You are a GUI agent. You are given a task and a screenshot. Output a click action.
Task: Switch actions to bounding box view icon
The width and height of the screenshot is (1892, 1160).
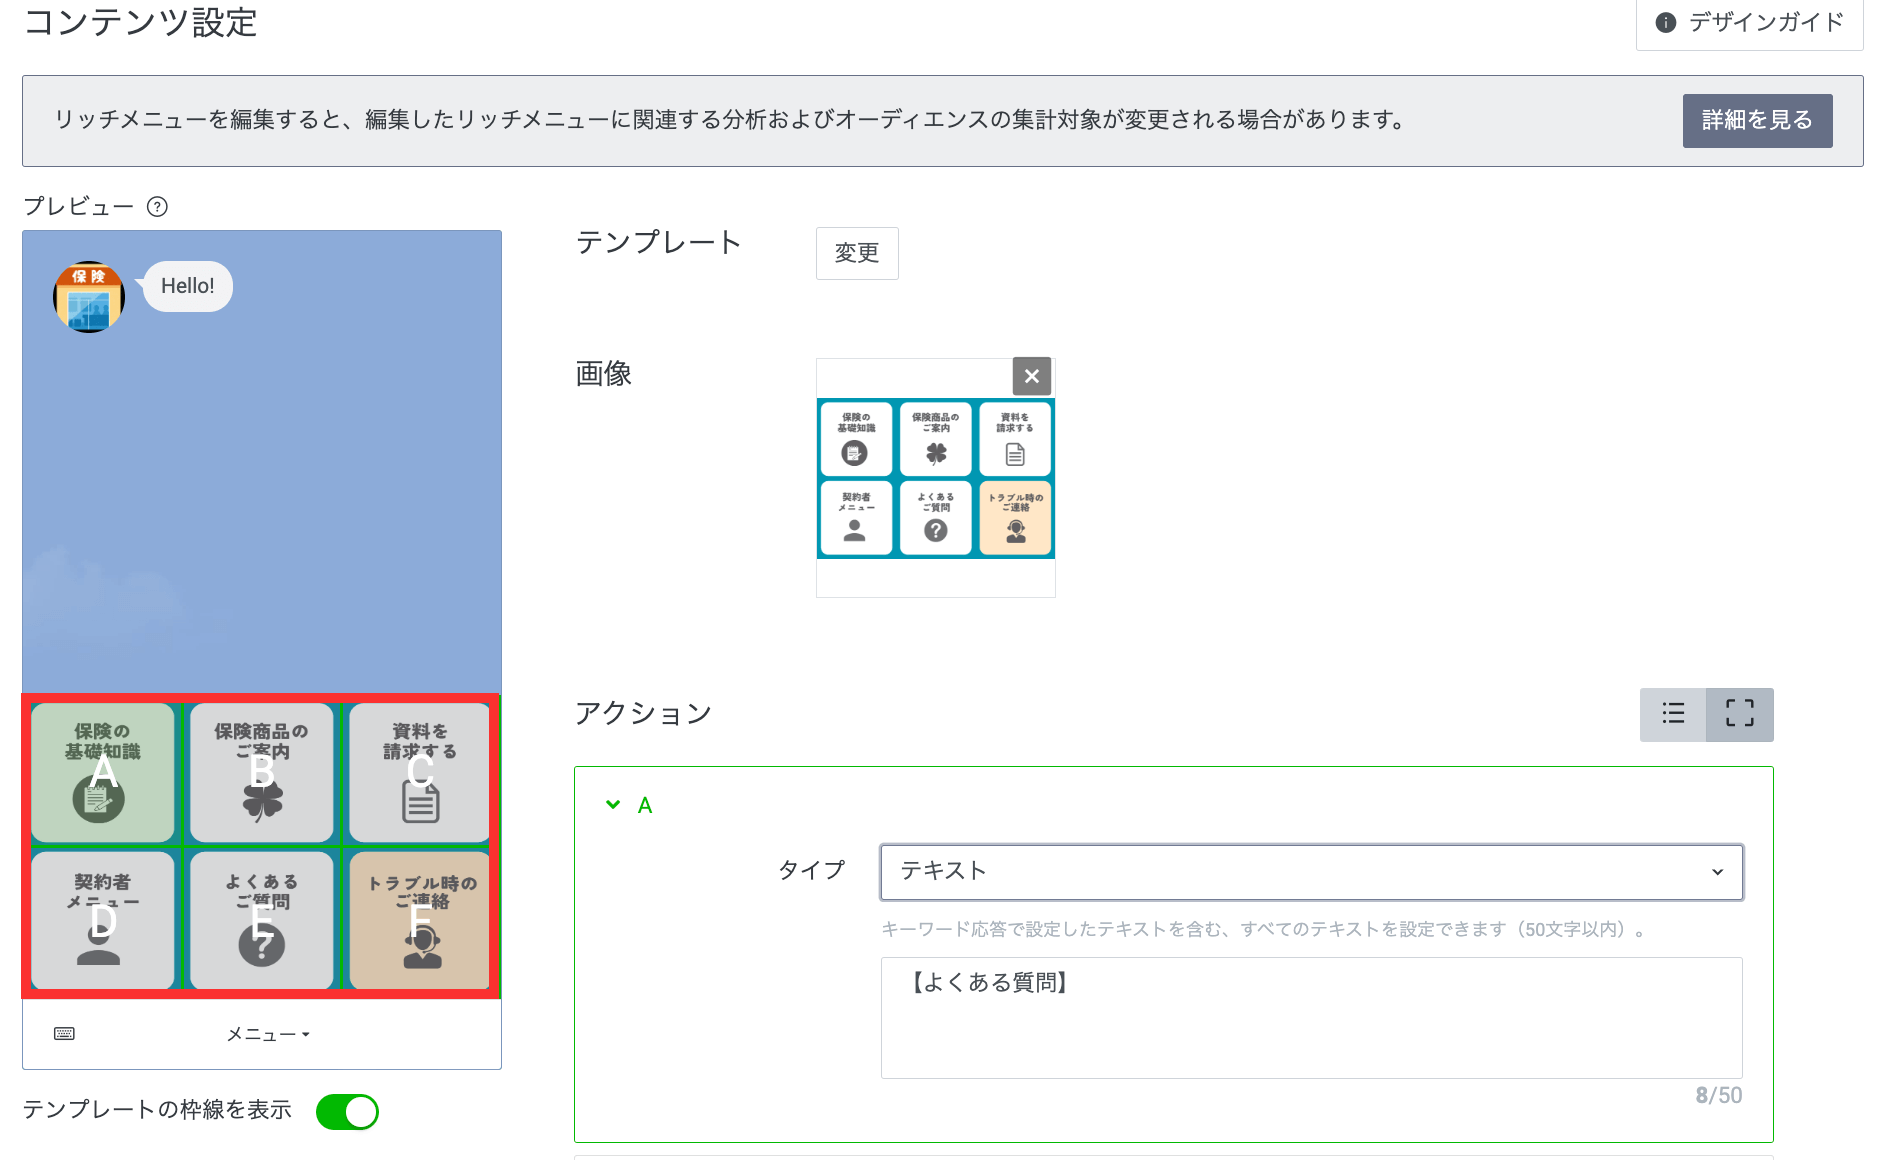(x=1739, y=714)
